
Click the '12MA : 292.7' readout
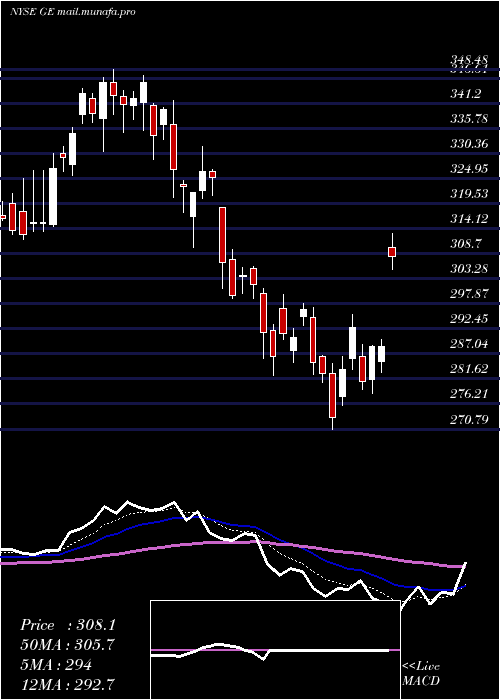coord(67,684)
